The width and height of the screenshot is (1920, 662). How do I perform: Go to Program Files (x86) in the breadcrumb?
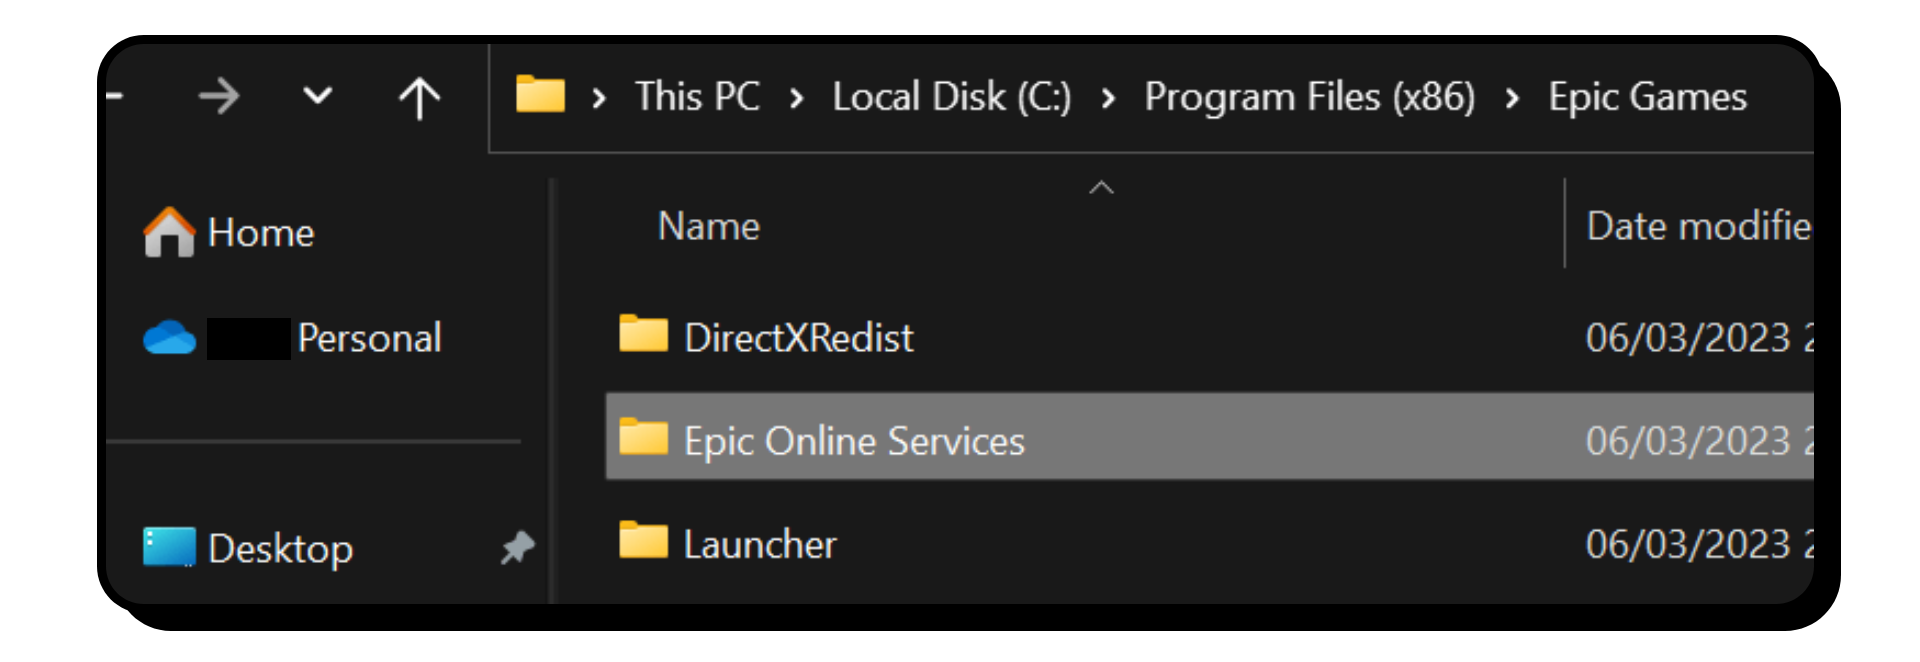[1309, 97]
